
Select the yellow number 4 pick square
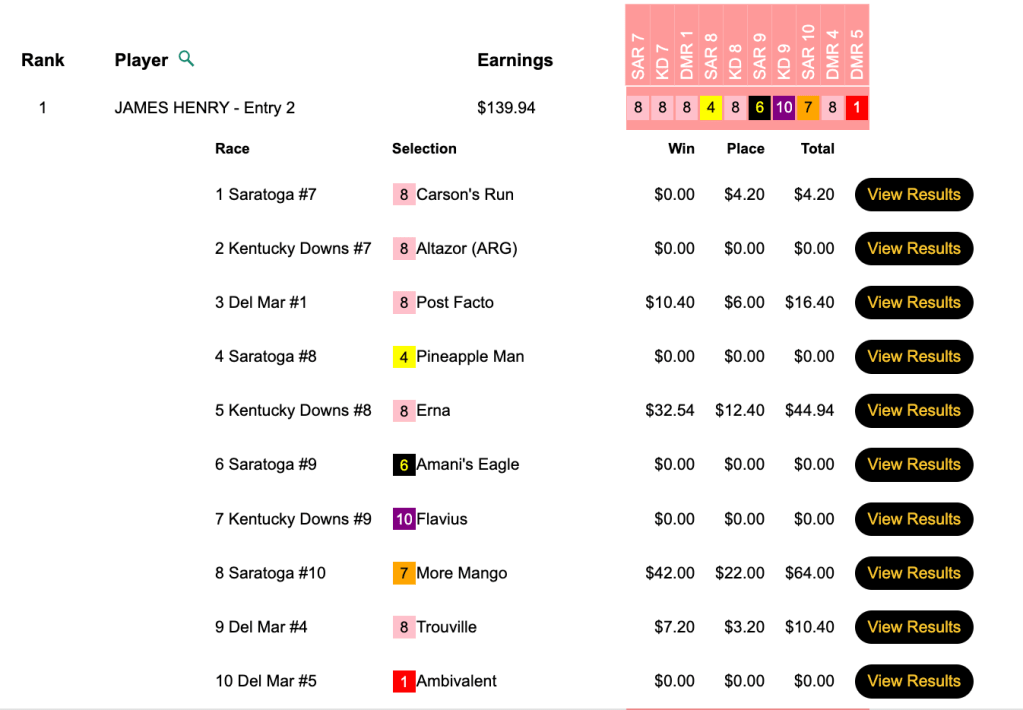pos(710,108)
